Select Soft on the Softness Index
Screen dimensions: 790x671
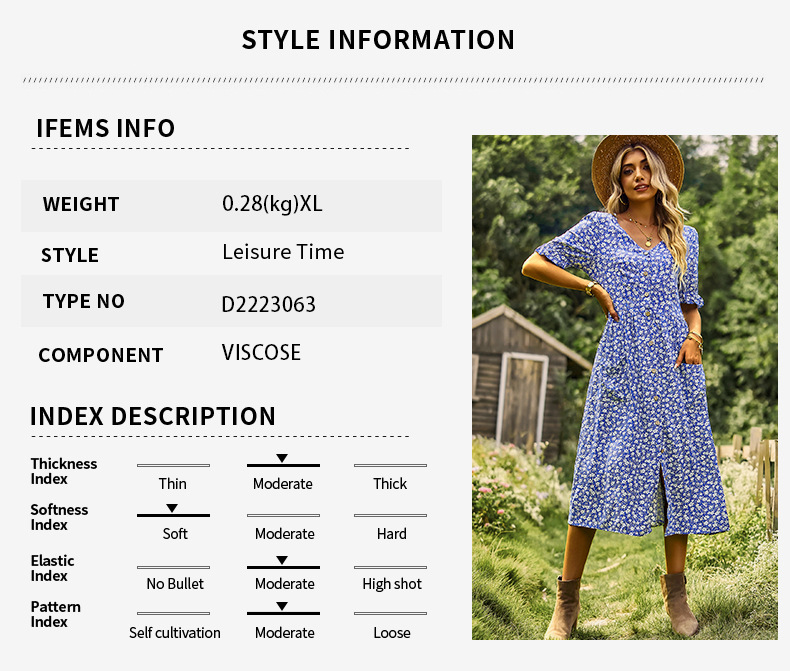(x=175, y=533)
